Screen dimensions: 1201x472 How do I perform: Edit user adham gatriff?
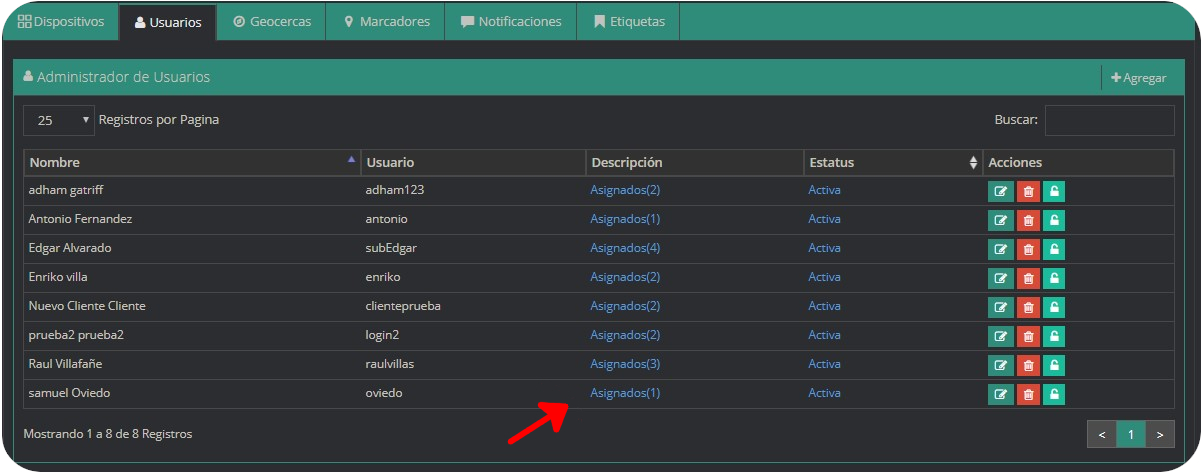[1000, 191]
